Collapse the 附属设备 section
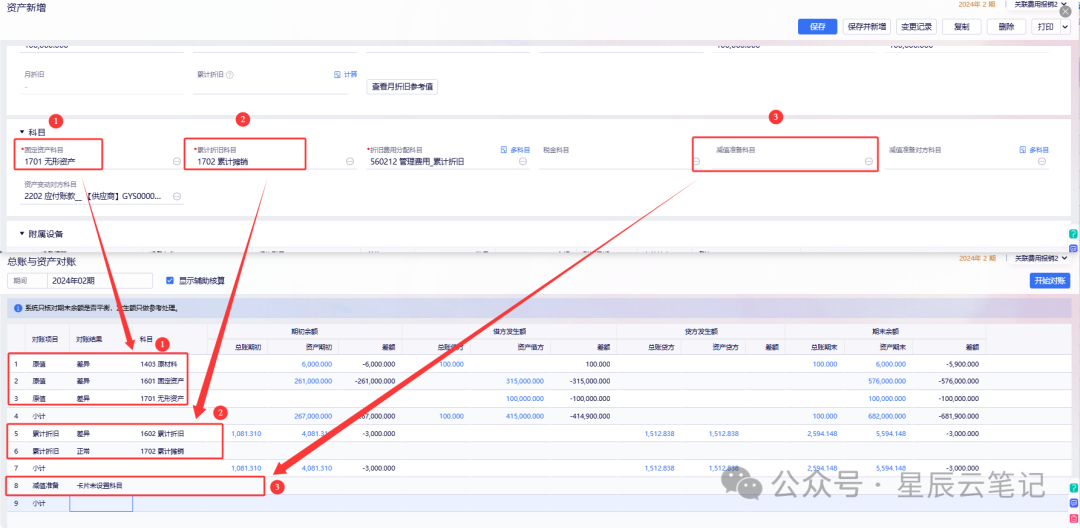The height and width of the screenshot is (528, 1080). (x=22, y=234)
